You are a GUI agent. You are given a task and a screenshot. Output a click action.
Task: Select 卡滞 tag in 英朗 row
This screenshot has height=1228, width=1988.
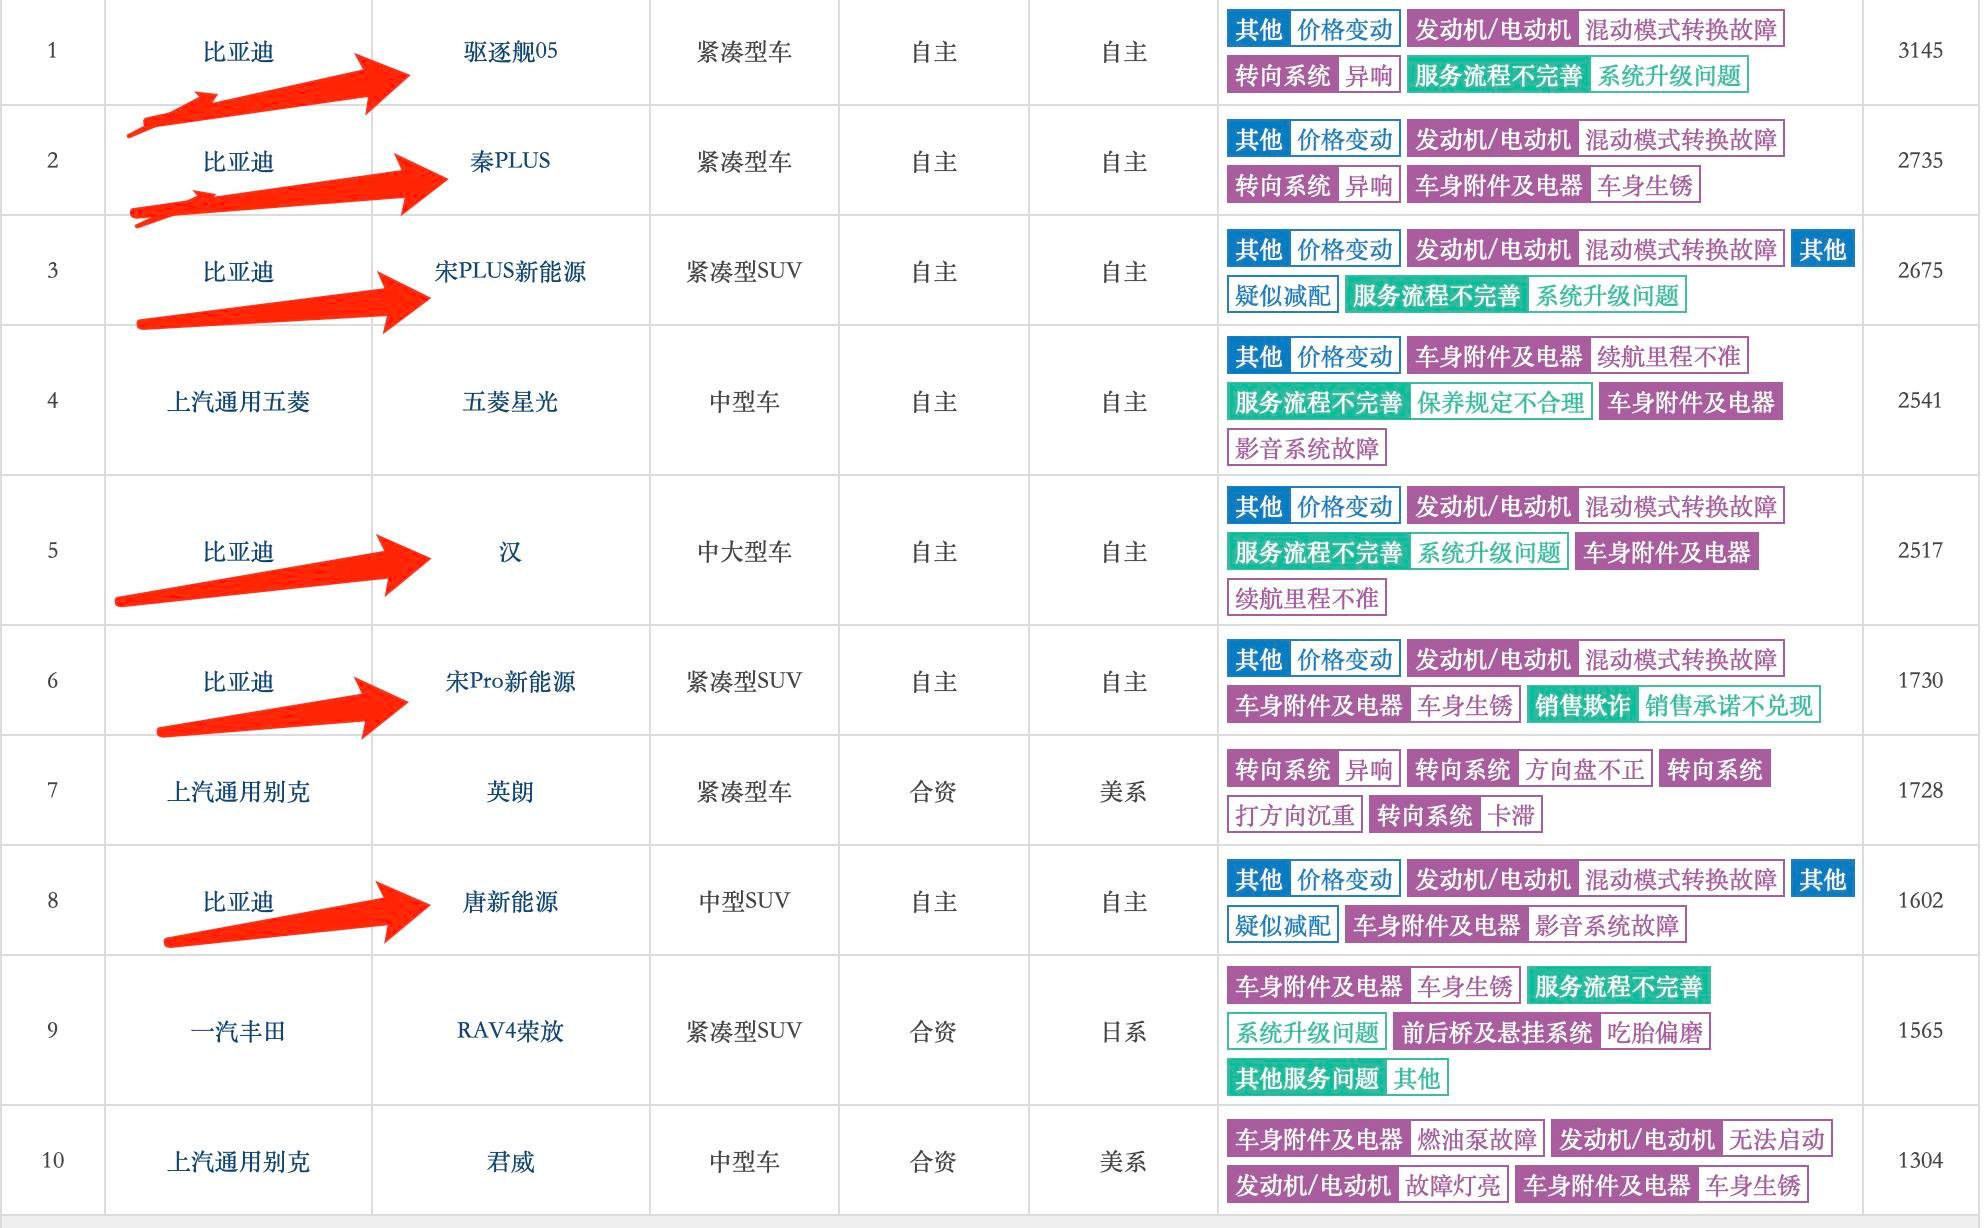tap(1511, 816)
